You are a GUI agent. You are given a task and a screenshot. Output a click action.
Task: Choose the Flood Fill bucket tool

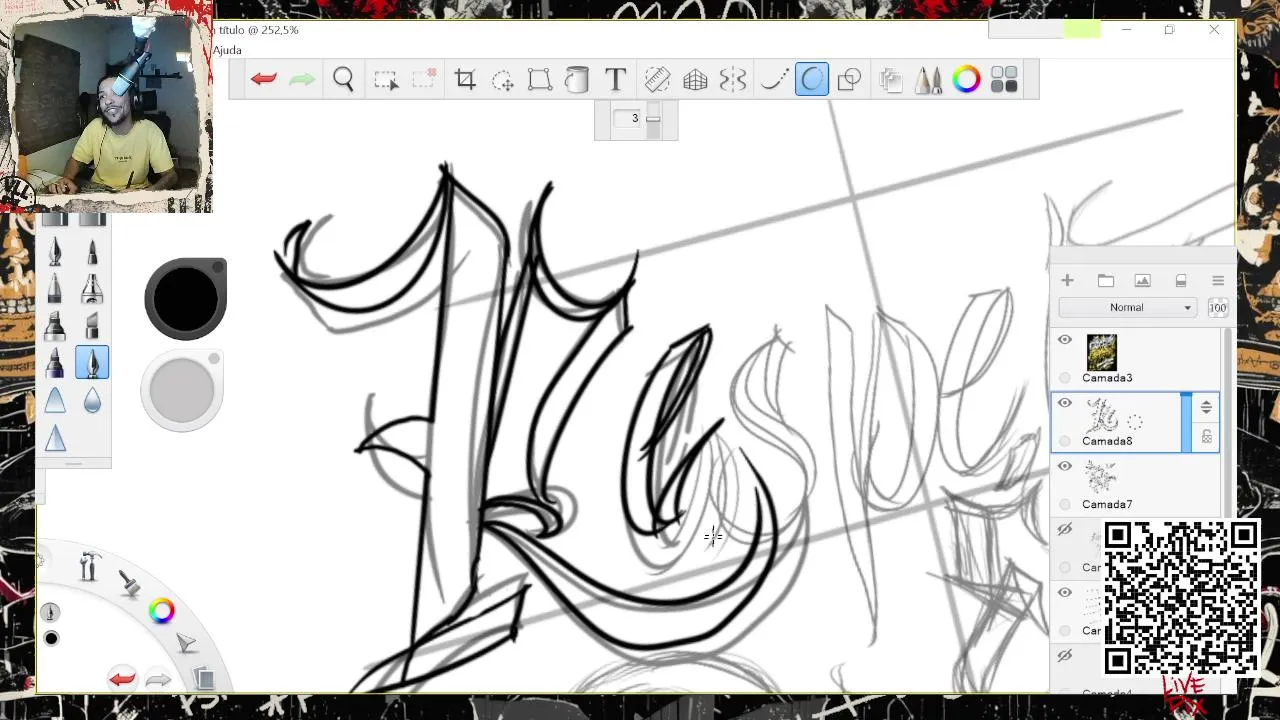click(577, 80)
